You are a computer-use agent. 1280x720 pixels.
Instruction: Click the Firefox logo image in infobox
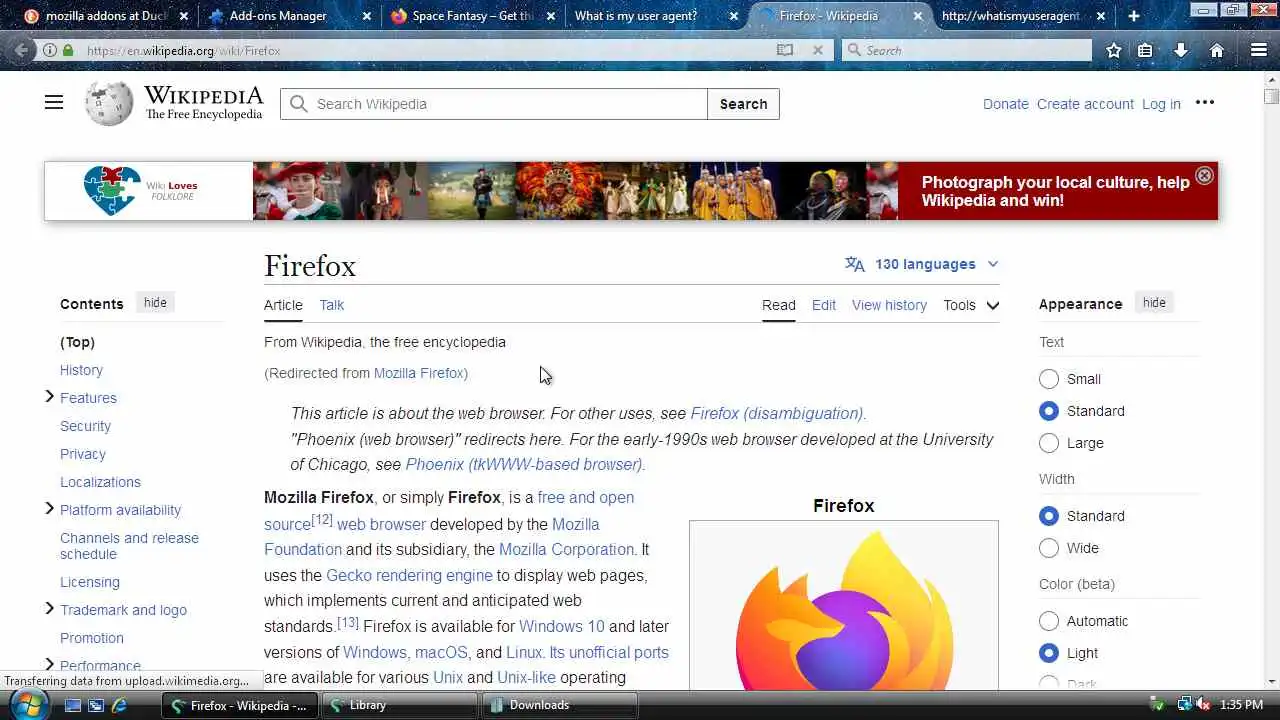coord(843,610)
